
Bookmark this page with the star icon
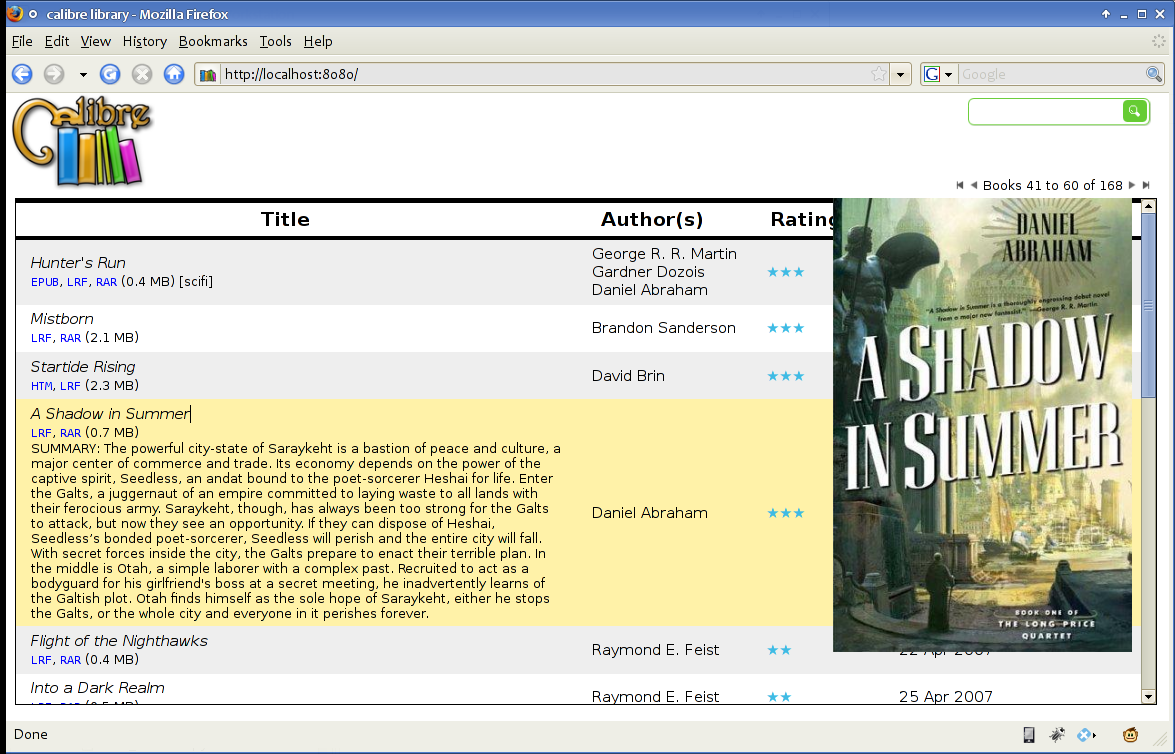879,74
